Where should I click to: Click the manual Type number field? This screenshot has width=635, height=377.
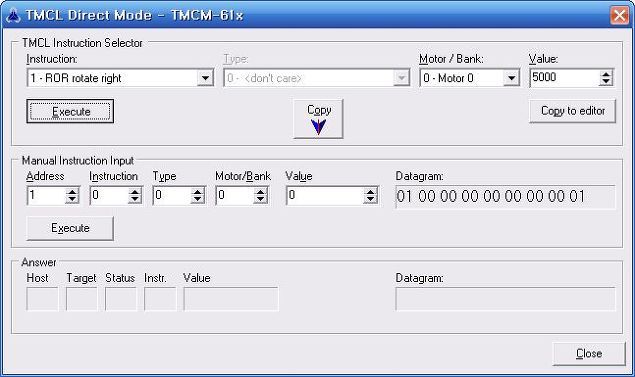coord(172,196)
